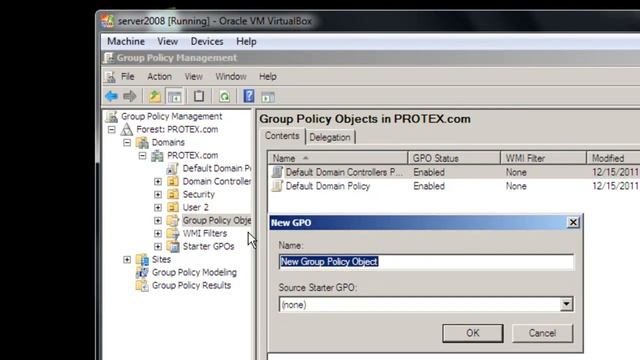Click the User 2 OU folder icon
Viewport: 640px width, 360px height.
173,207
